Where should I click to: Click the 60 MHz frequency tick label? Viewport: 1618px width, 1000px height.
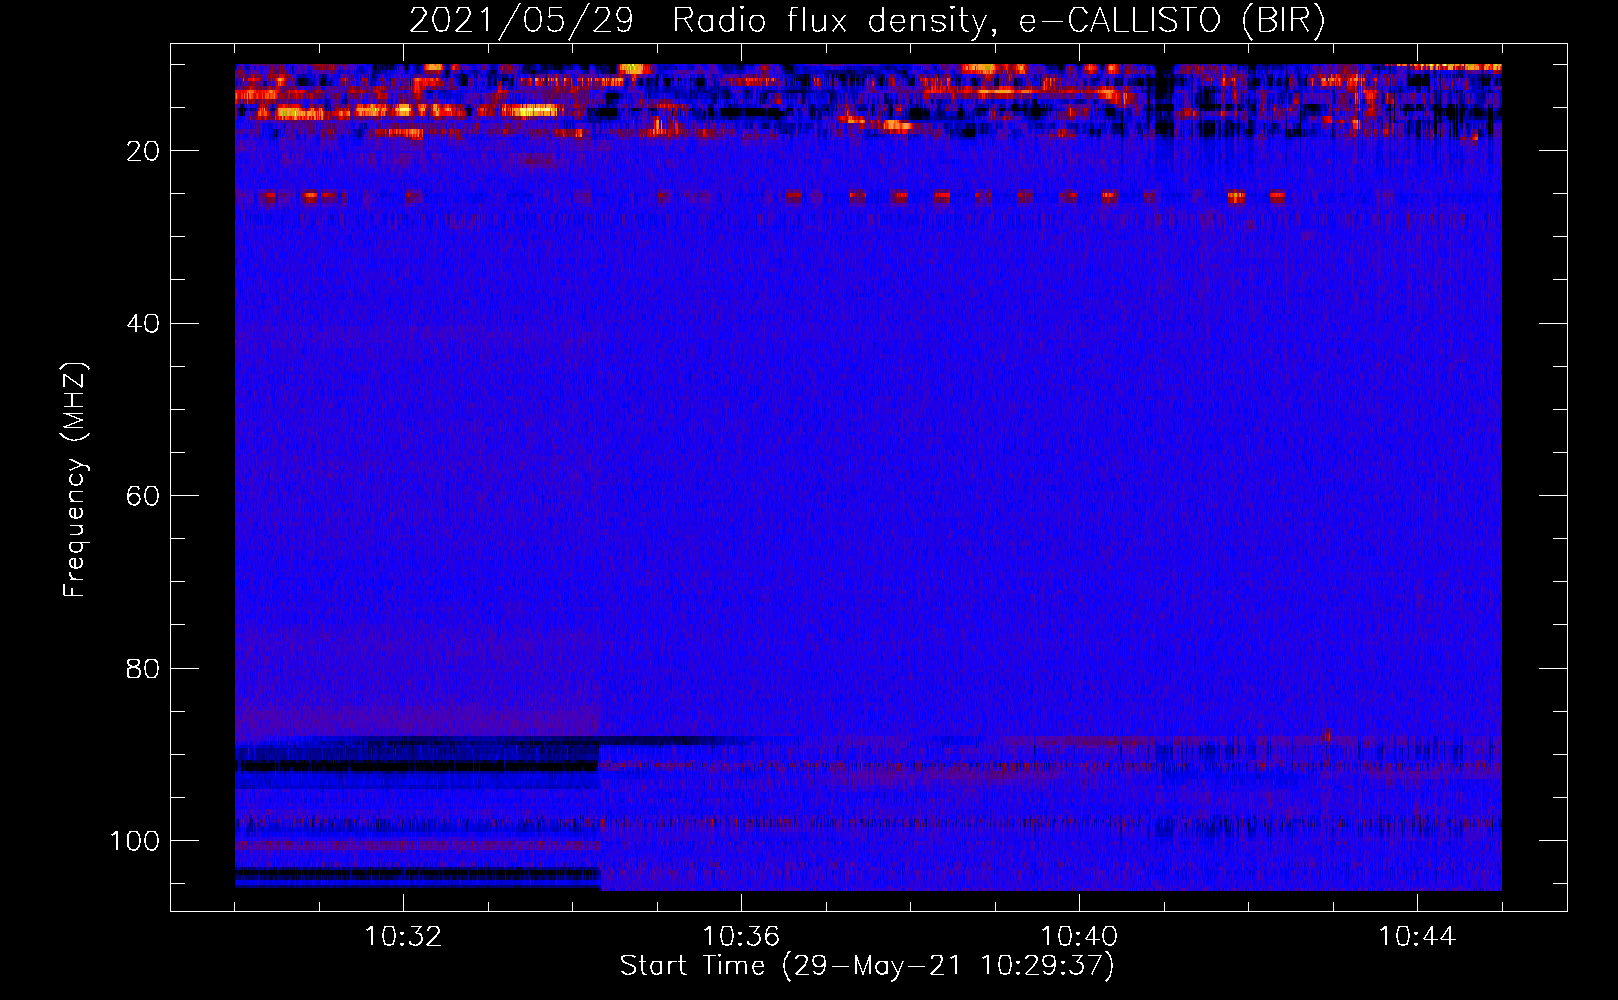[x=143, y=496]
